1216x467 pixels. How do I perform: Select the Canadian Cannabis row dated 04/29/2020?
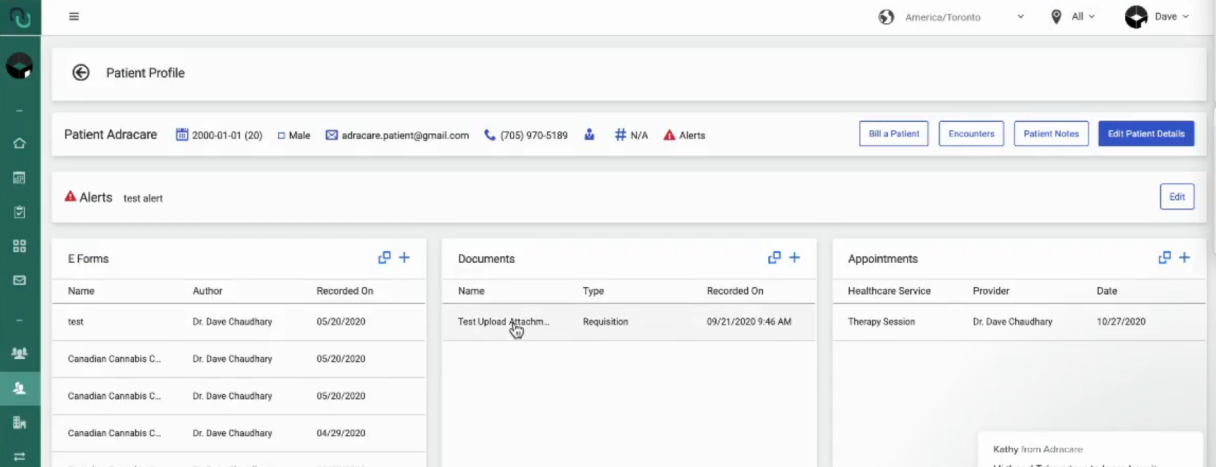[x=239, y=433]
